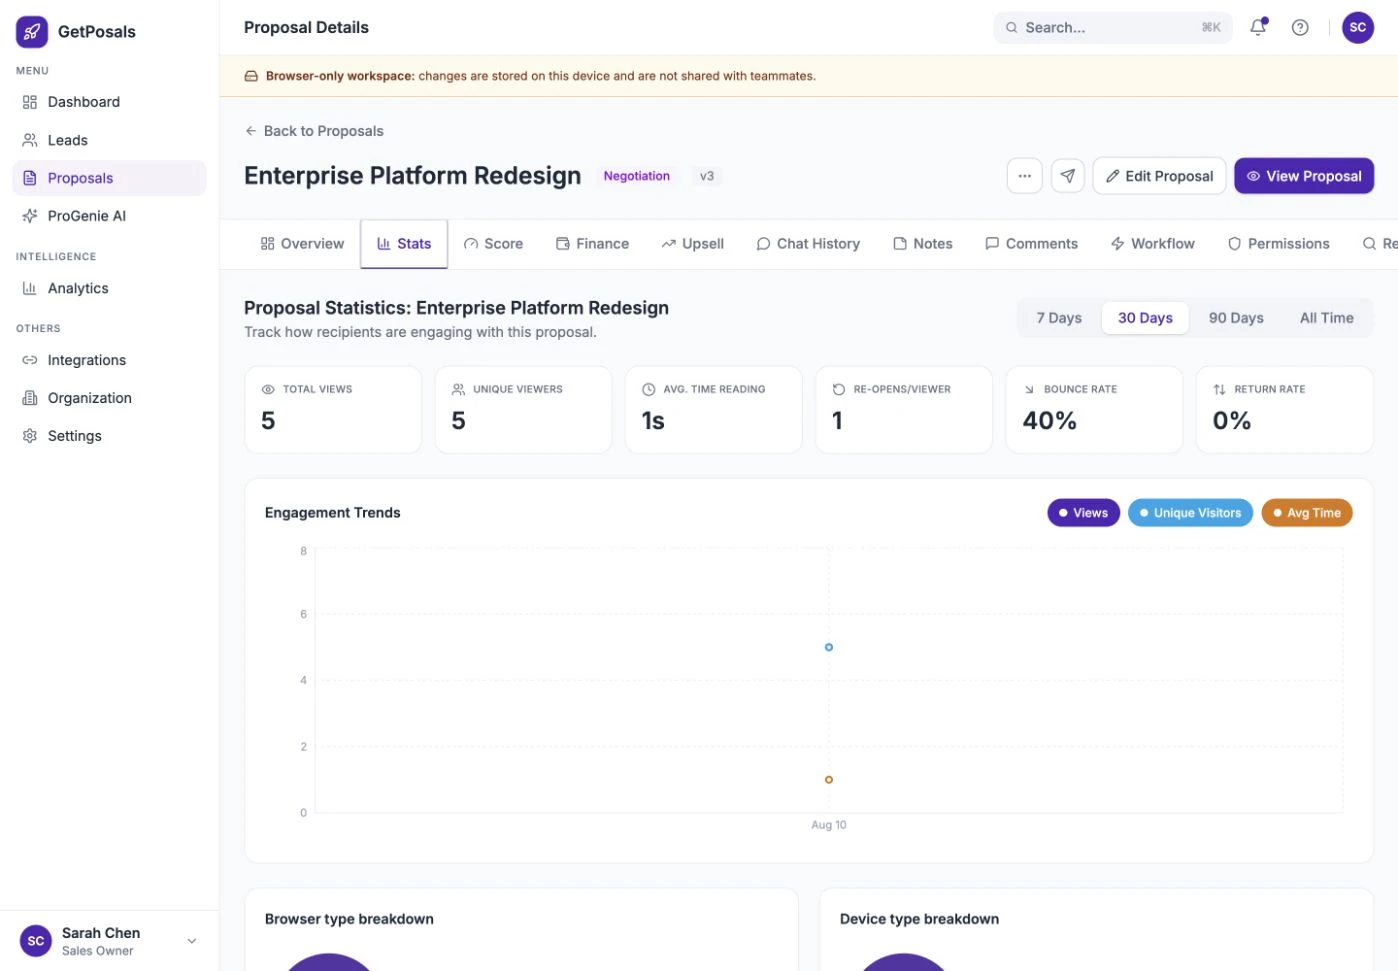Open the Chat History tab
1398x971 pixels.
pos(808,244)
